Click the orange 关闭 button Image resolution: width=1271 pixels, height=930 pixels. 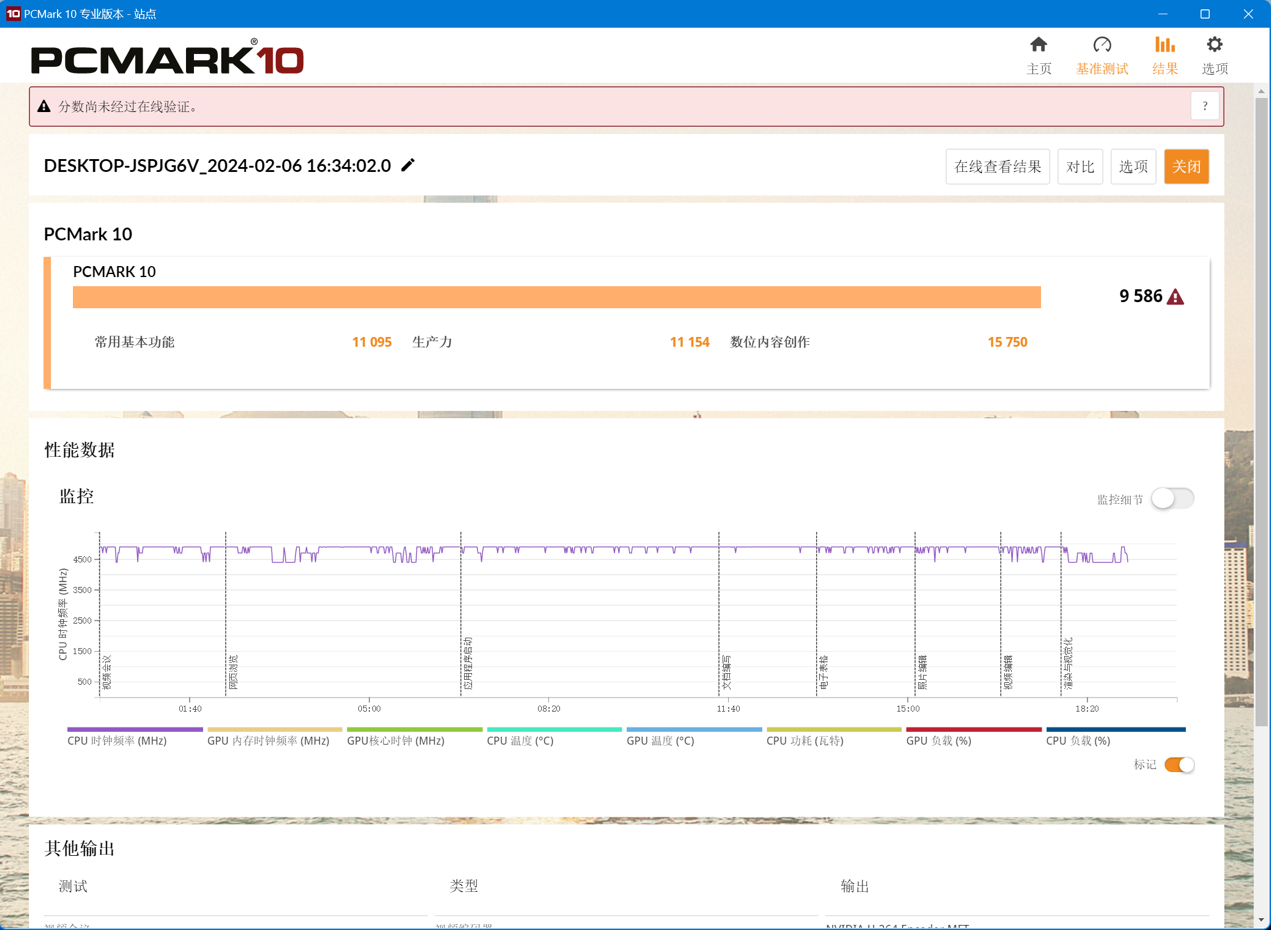1187,167
